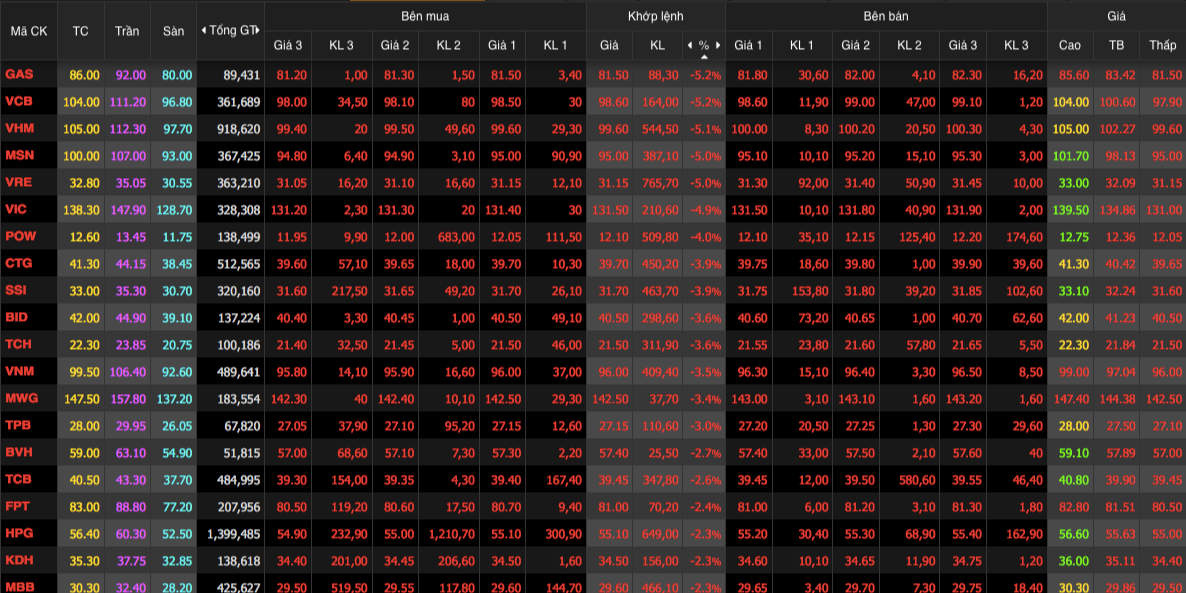
Task: Click the Khớp lệnh group header
Action: (x=655, y=16)
